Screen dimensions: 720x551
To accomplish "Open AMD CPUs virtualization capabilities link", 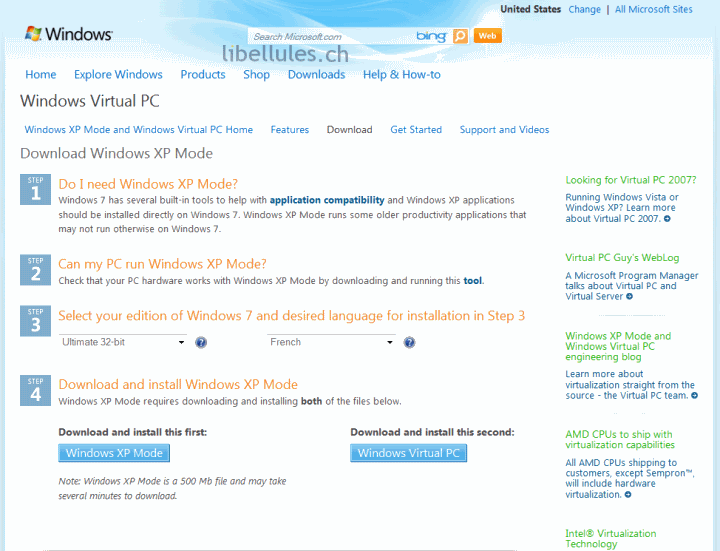I will click(x=620, y=439).
